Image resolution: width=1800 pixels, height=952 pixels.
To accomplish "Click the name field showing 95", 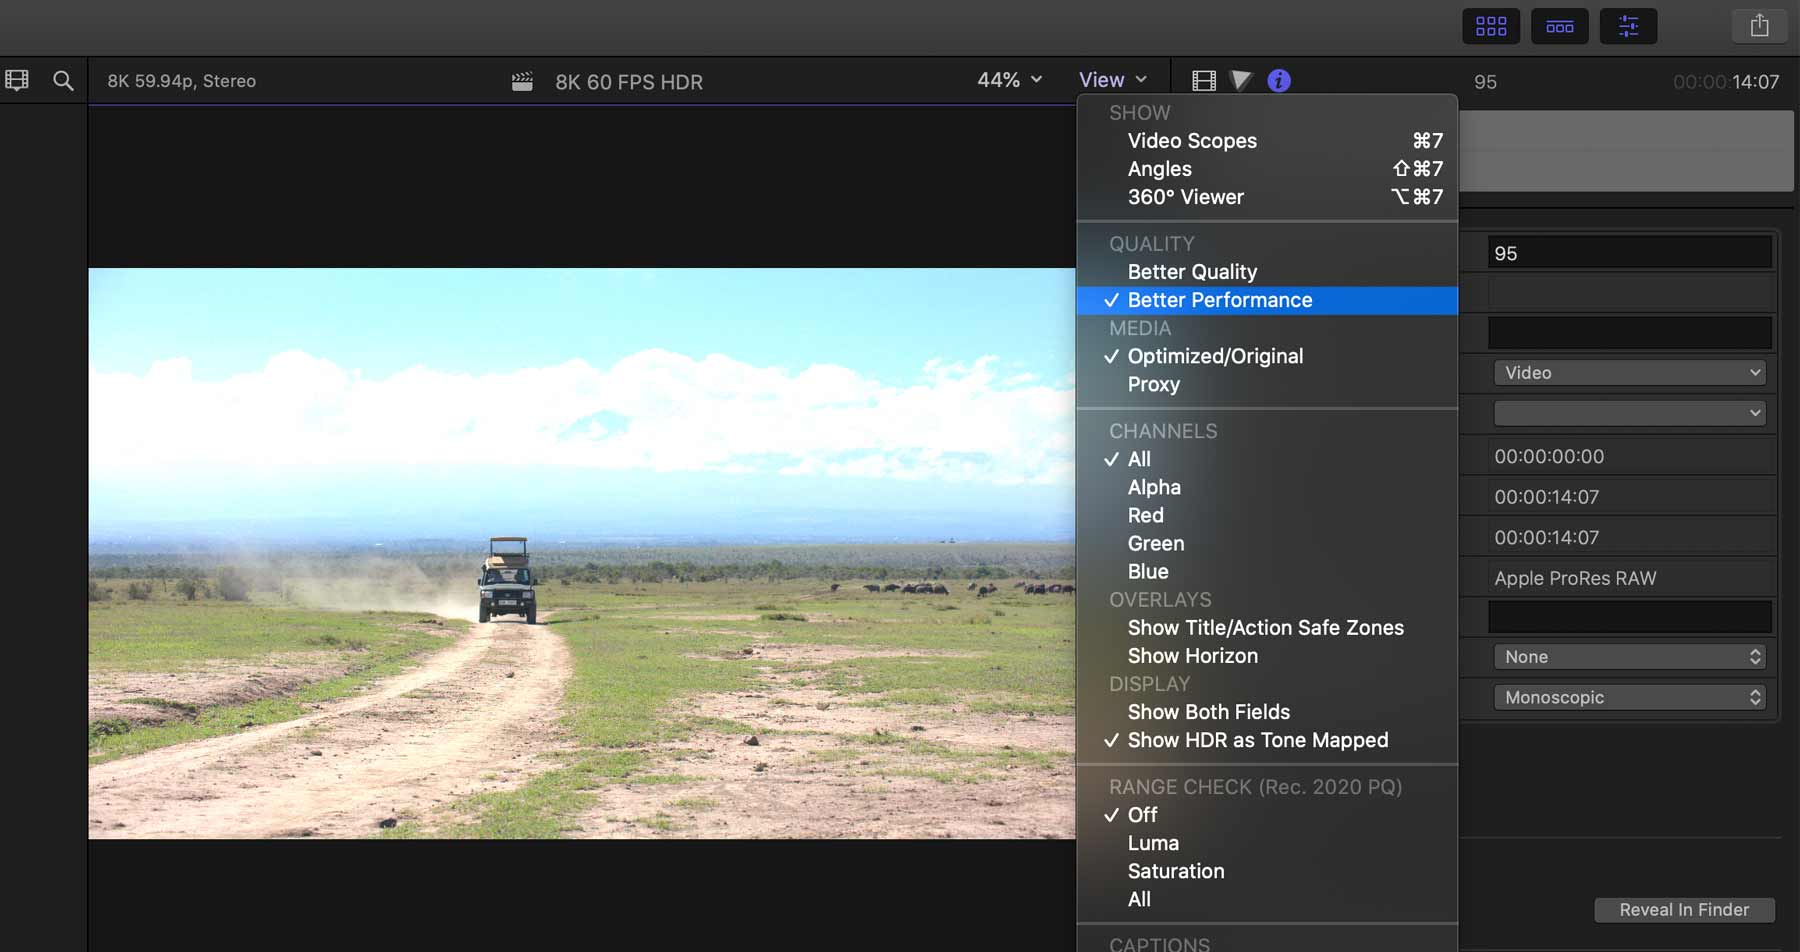I will point(1629,253).
